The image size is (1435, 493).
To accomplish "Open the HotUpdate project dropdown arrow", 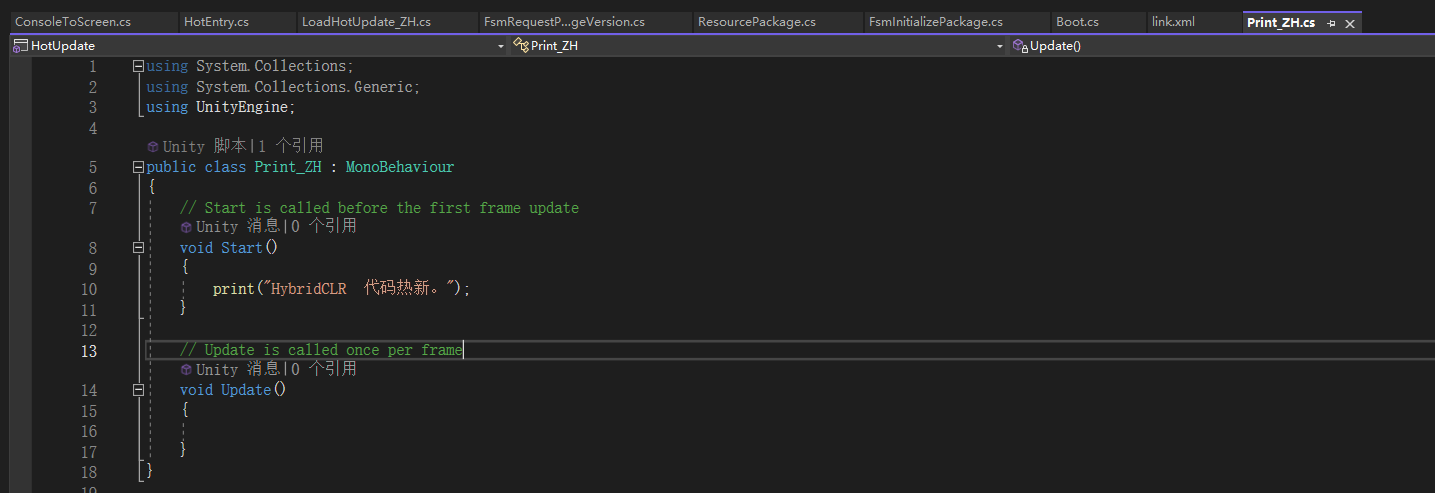I will point(500,46).
